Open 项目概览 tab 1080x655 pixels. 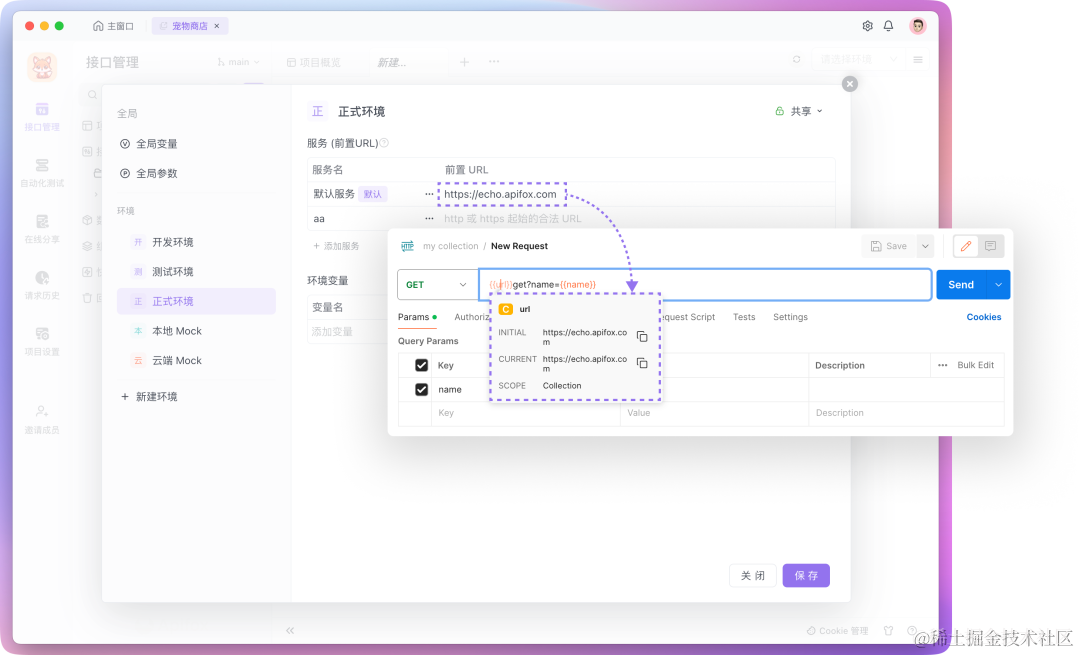(x=314, y=62)
